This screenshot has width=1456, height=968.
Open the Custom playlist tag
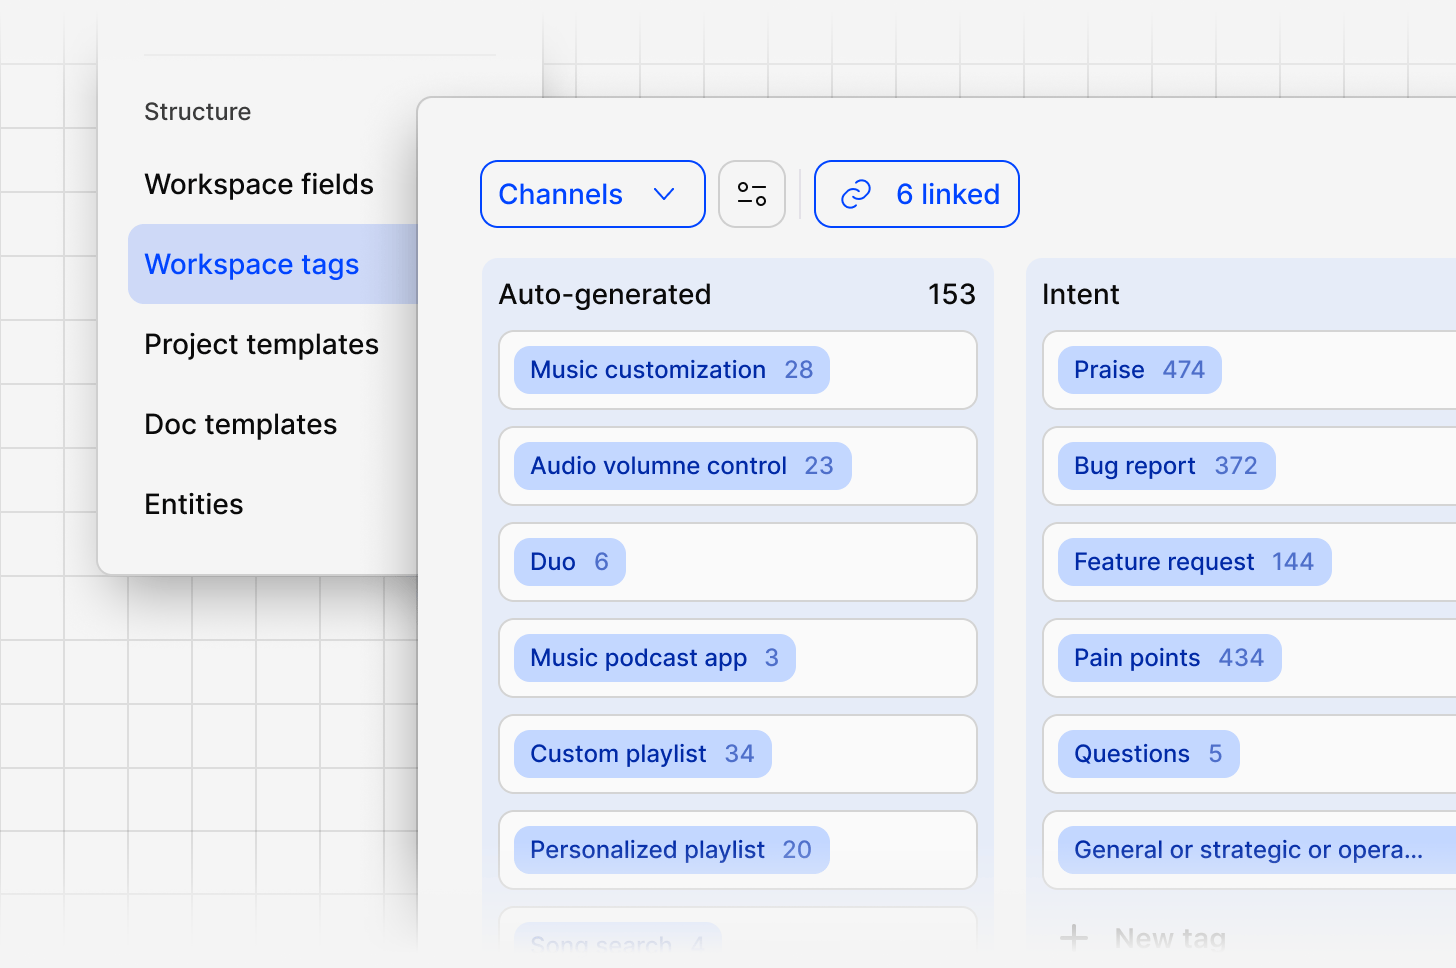(x=643, y=754)
